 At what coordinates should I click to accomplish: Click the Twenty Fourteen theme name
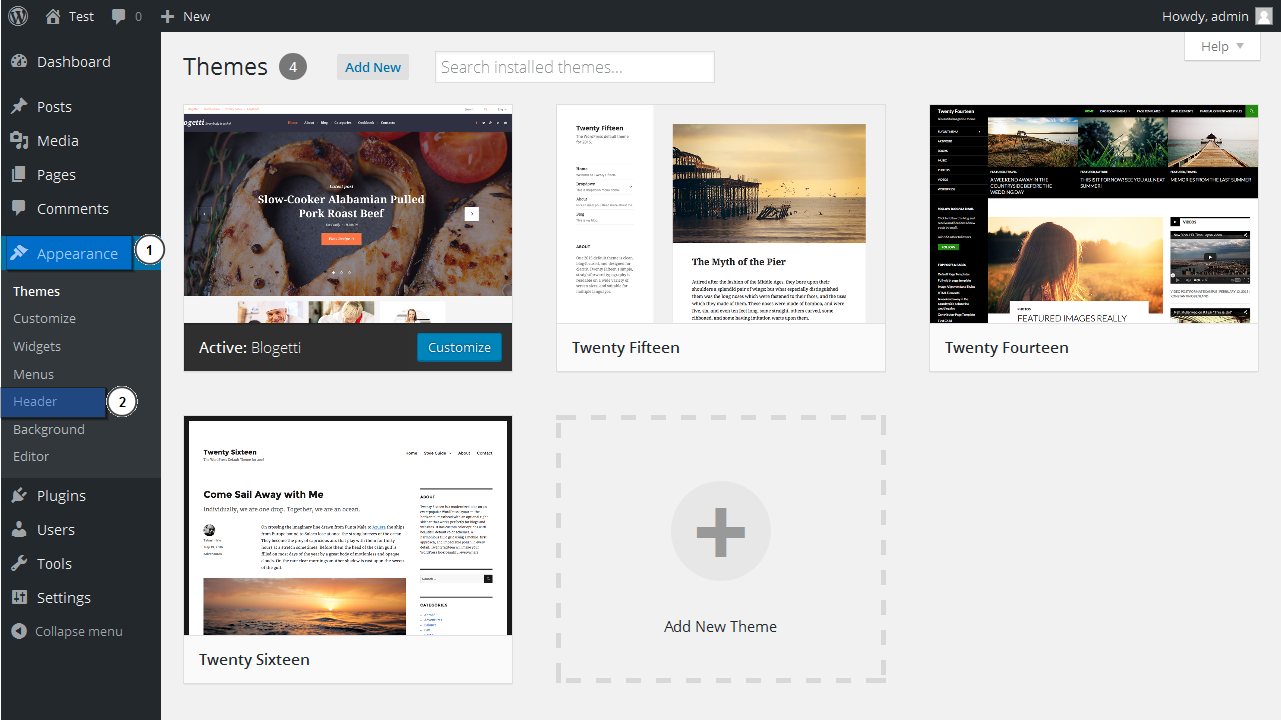point(1007,348)
